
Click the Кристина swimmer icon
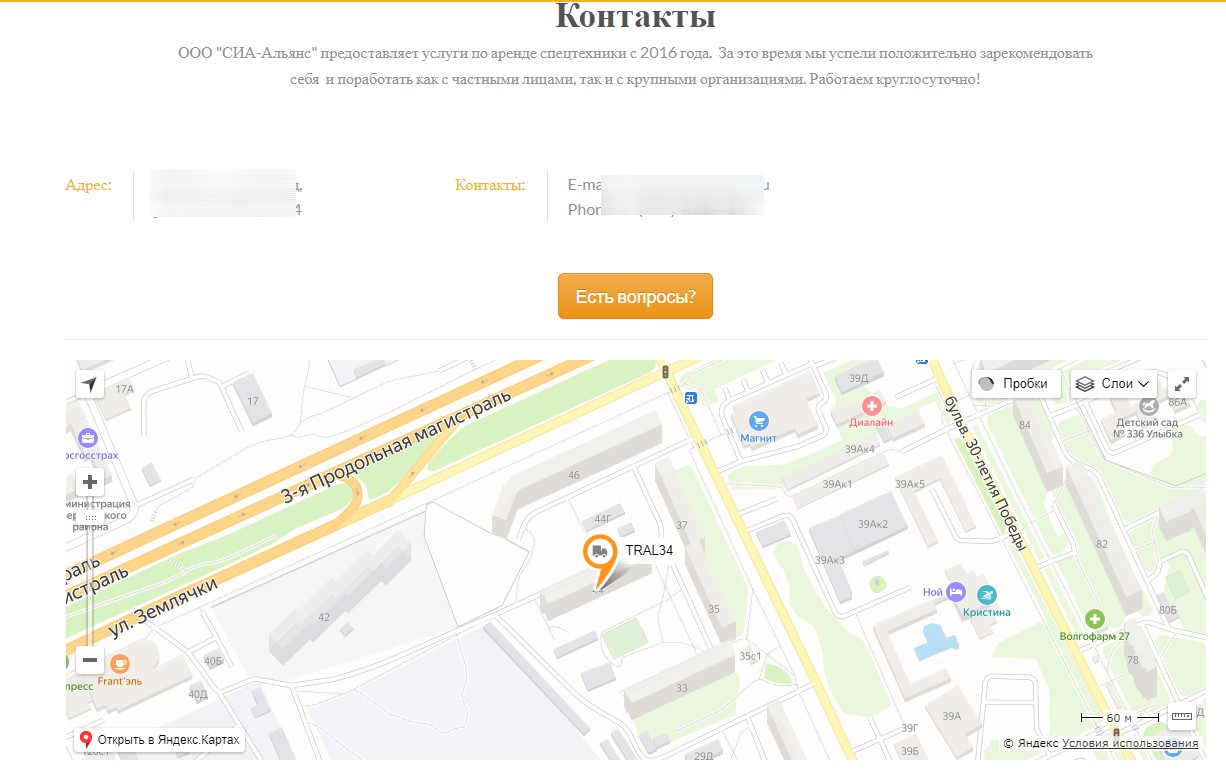[987, 595]
